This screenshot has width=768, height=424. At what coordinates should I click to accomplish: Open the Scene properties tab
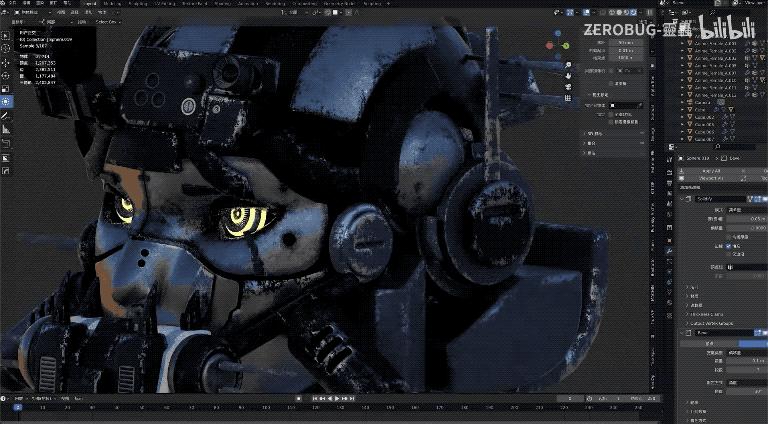tap(670, 205)
